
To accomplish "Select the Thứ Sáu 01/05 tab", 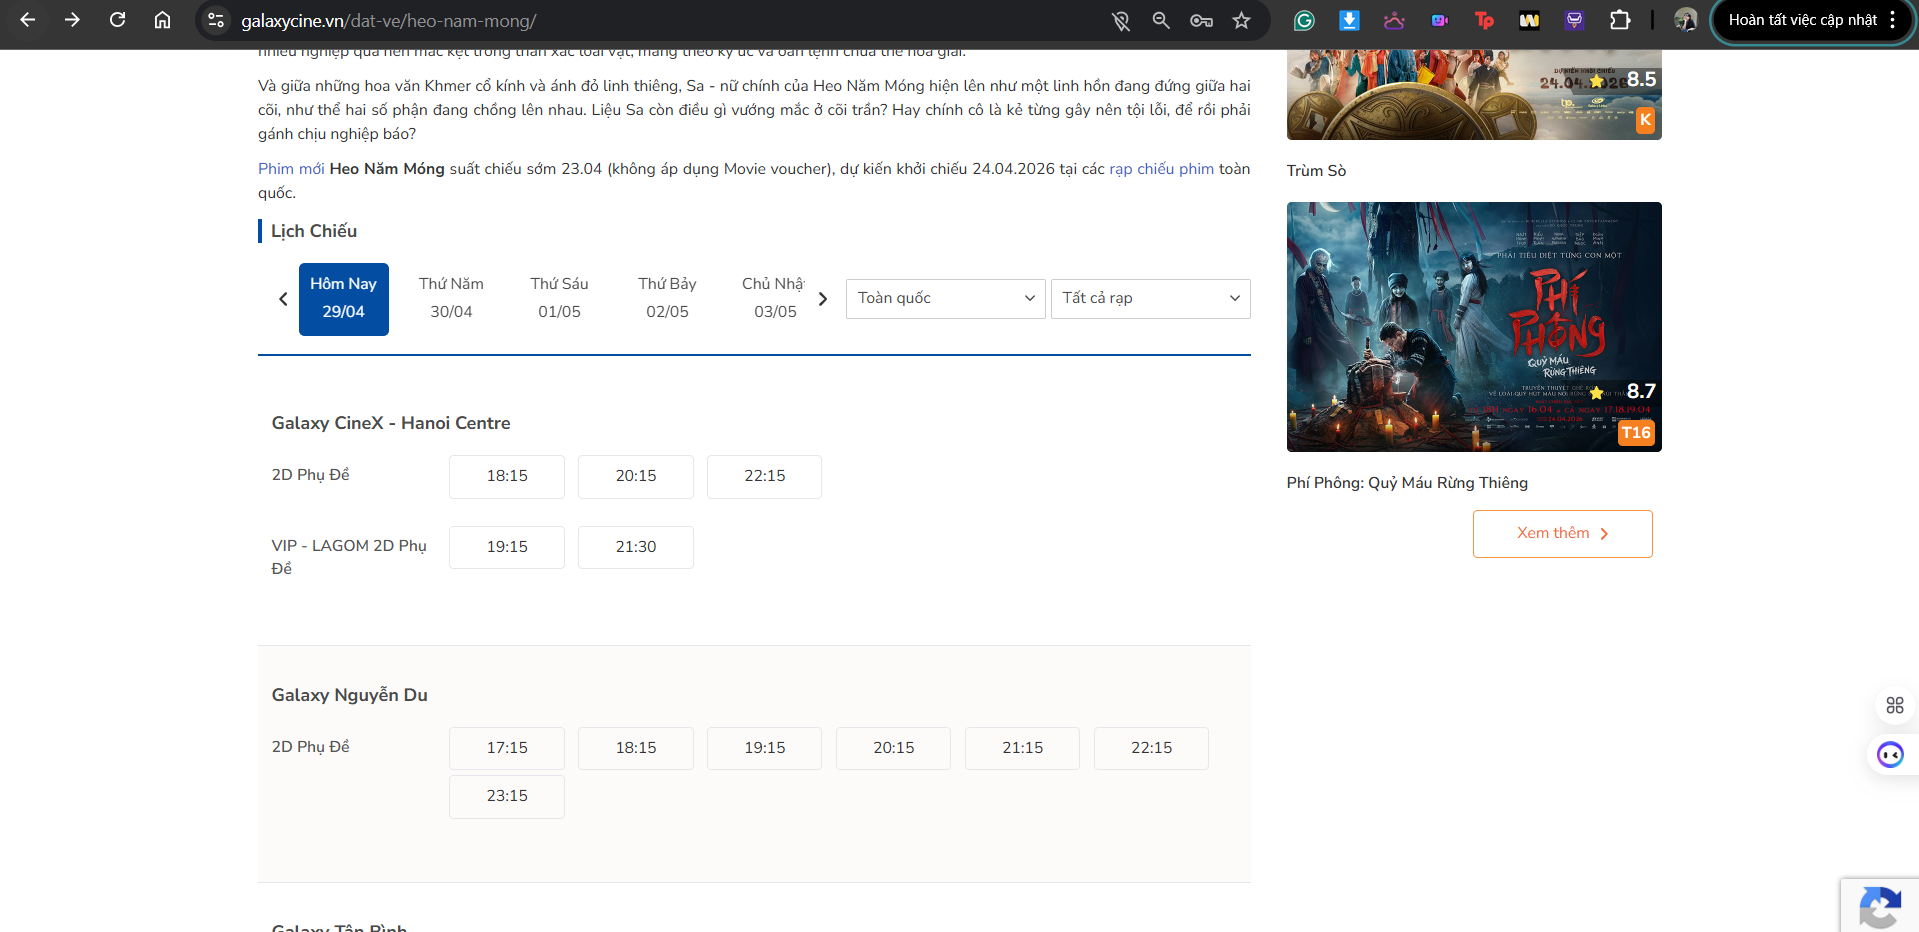I will pyautogui.click(x=559, y=298).
